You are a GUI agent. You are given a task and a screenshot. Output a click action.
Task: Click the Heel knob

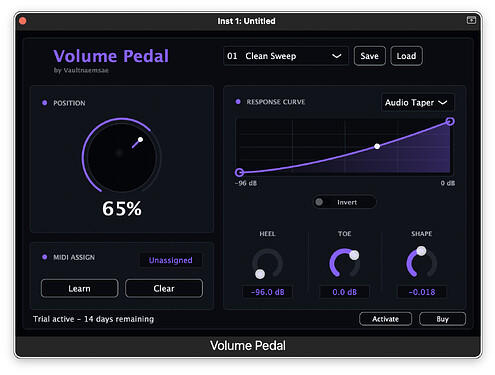(x=267, y=264)
